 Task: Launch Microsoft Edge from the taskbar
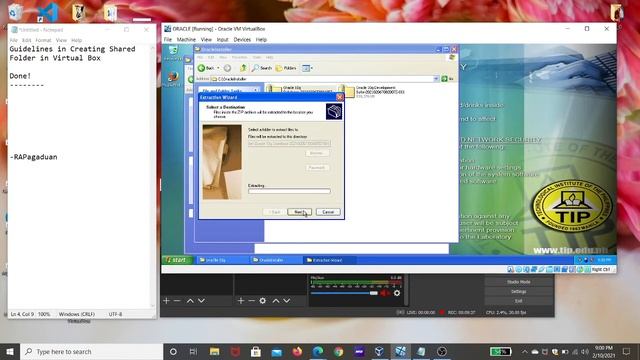pyautogui.click(x=318, y=351)
